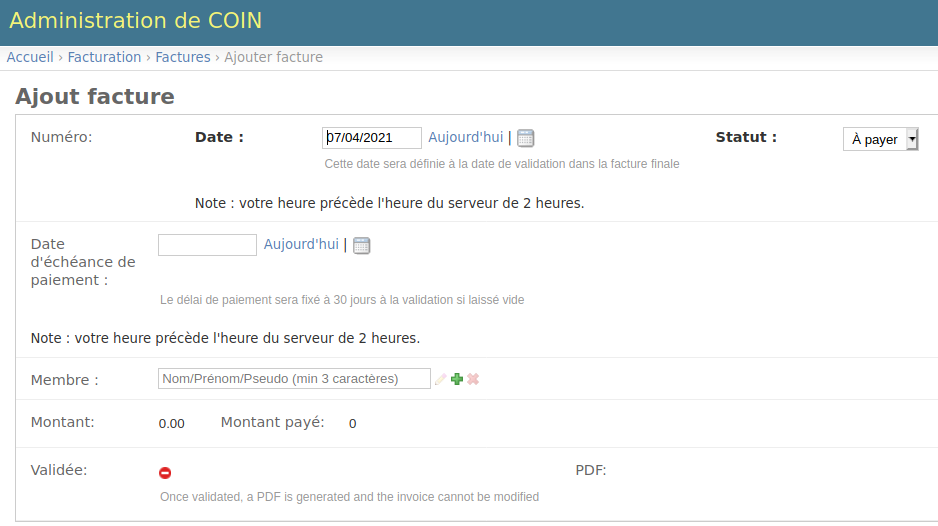
Task: Open the calendar picker for Date field
Action: pyautogui.click(x=526, y=139)
